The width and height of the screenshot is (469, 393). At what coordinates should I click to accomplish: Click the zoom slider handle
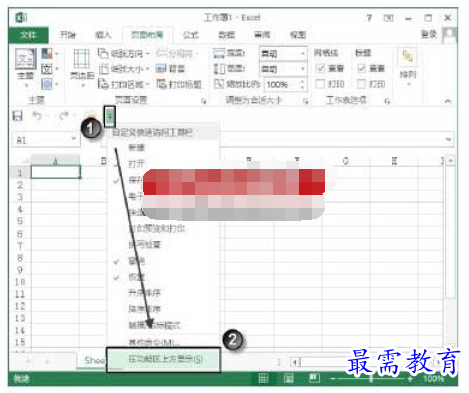tap(371, 379)
